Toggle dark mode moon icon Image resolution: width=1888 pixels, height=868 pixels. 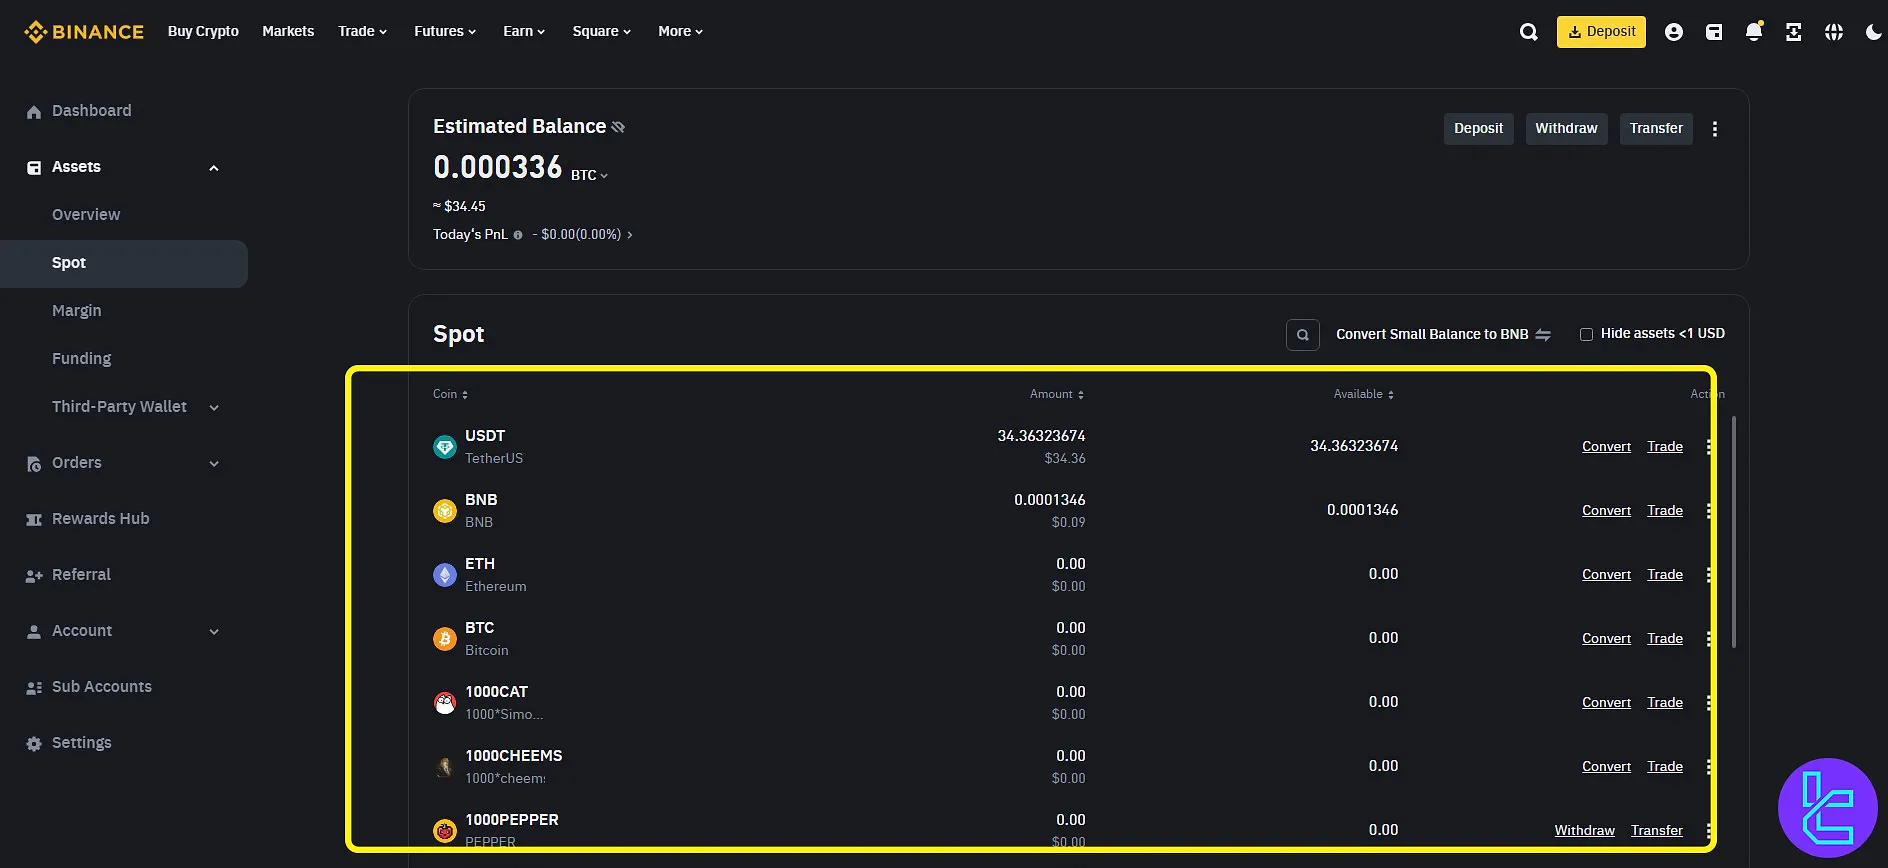(x=1874, y=32)
